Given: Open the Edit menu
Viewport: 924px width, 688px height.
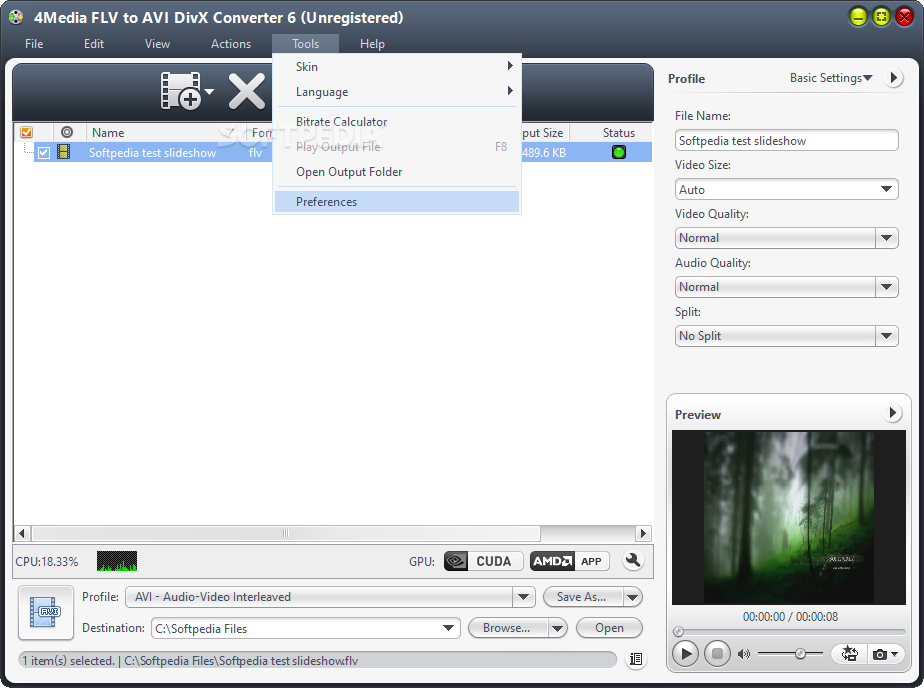Looking at the screenshot, I should (x=94, y=44).
